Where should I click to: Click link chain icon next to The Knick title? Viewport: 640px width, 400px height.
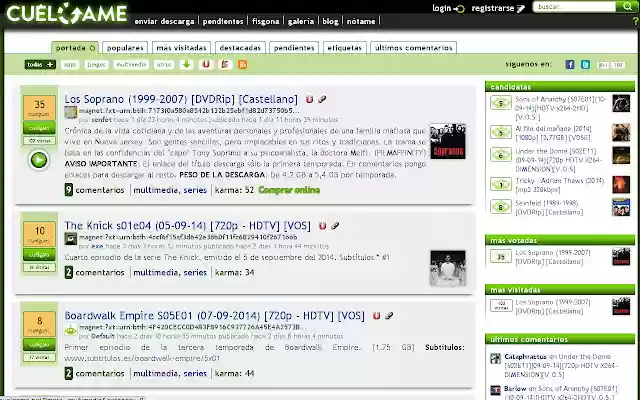[335, 226]
